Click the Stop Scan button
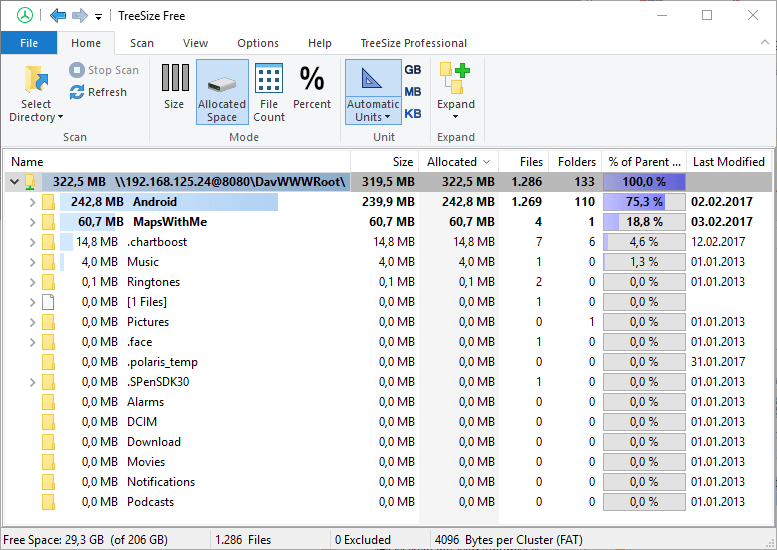 pos(104,70)
